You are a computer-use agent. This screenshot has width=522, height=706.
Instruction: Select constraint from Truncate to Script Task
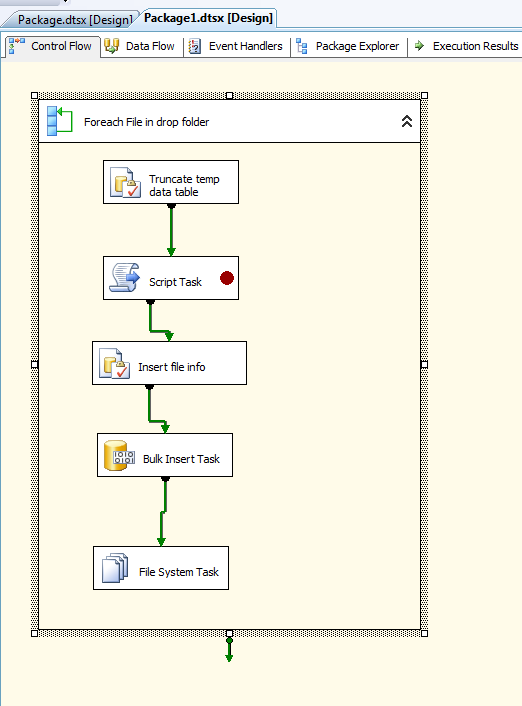171,231
